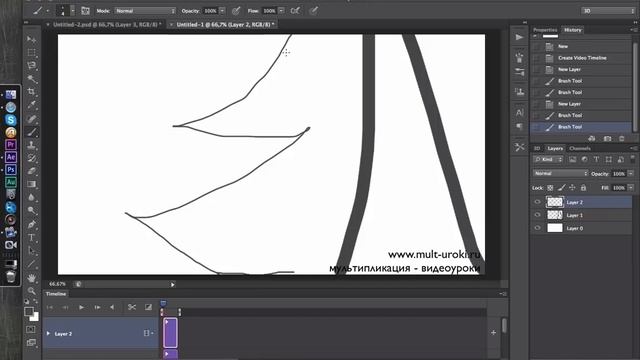Switch to the Channels tab
This screenshot has width=640, height=360.
(x=580, y=148)
